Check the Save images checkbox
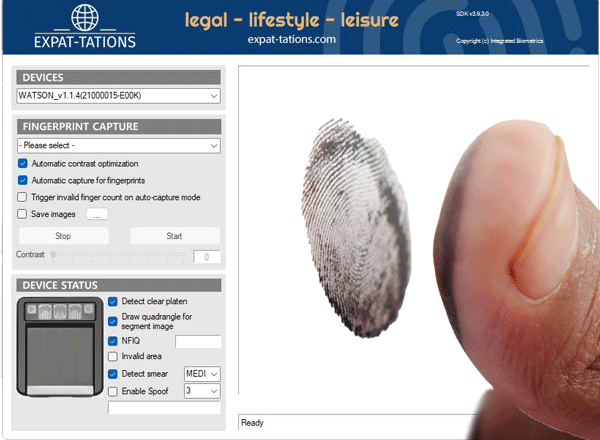Image resolution: width=600 pixels, height=440 pixels. pos(23,214)
